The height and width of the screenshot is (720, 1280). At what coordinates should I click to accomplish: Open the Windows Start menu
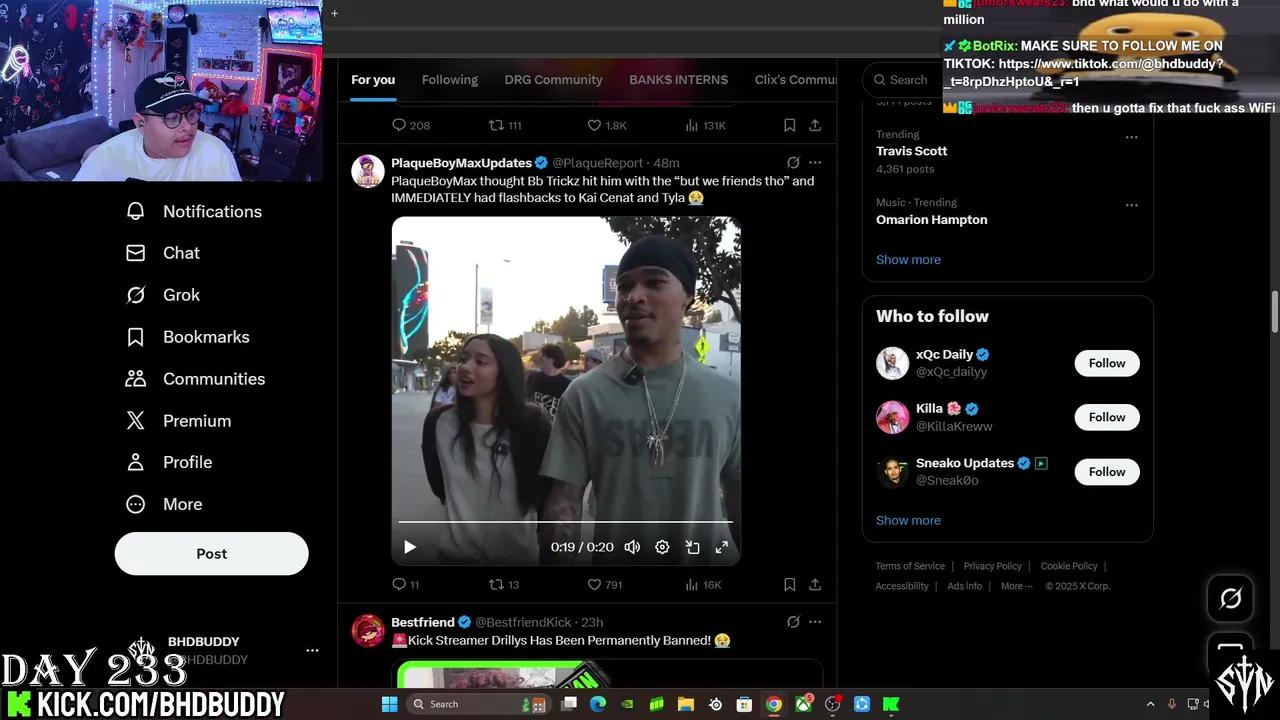pos(389,704)
